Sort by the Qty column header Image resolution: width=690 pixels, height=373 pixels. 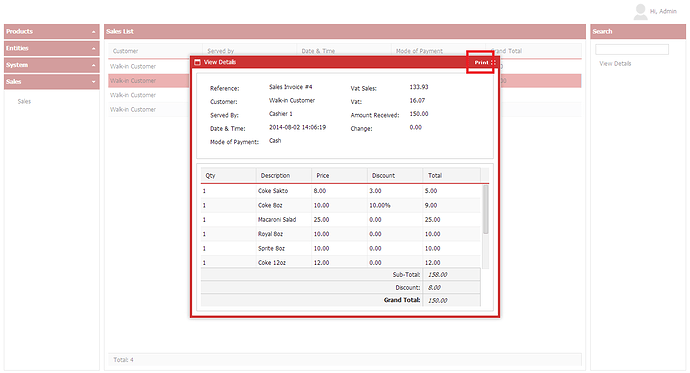[228, 175]
